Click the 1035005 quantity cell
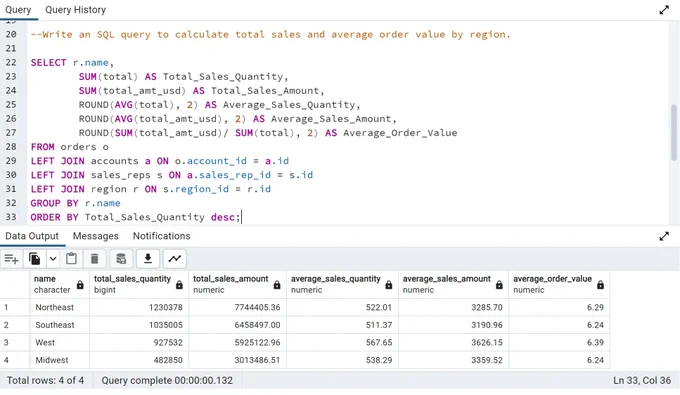Viewport: 680px width, 395px height. coord(139,325)
